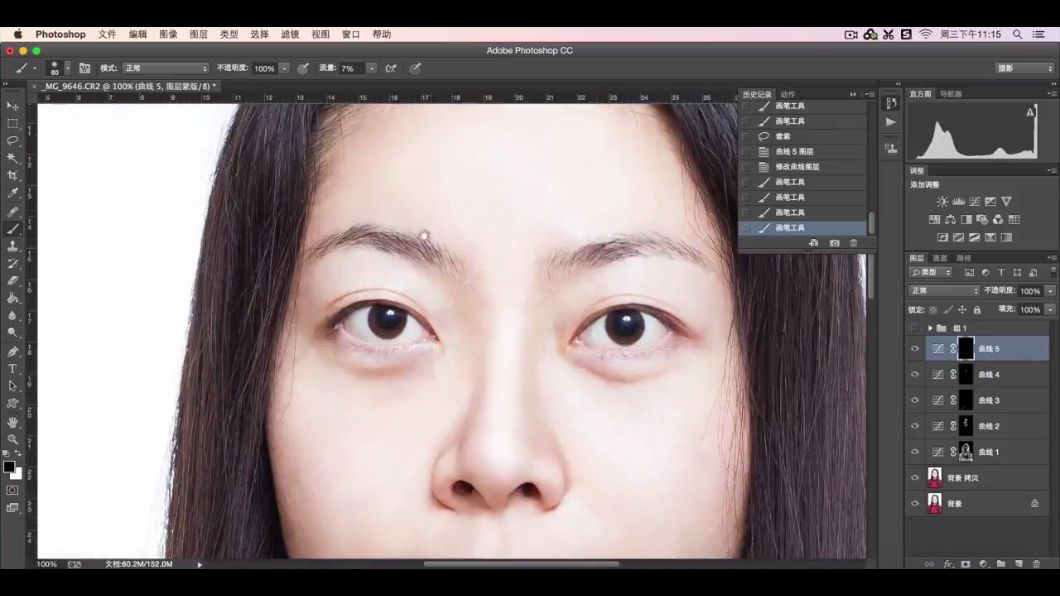The height and width of the screenshot is (596, 1060).
Task: Switch to the 动作 tab
Action: [788, 94]
